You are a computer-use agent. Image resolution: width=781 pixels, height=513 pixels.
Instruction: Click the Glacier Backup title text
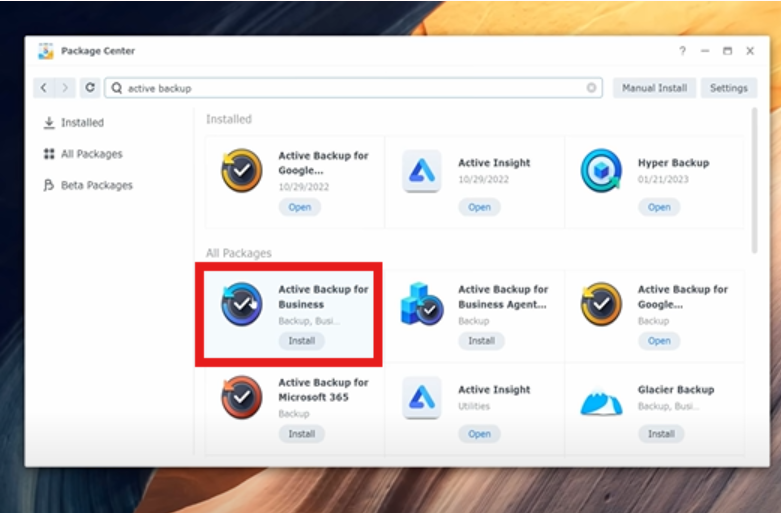coord(676,389)
